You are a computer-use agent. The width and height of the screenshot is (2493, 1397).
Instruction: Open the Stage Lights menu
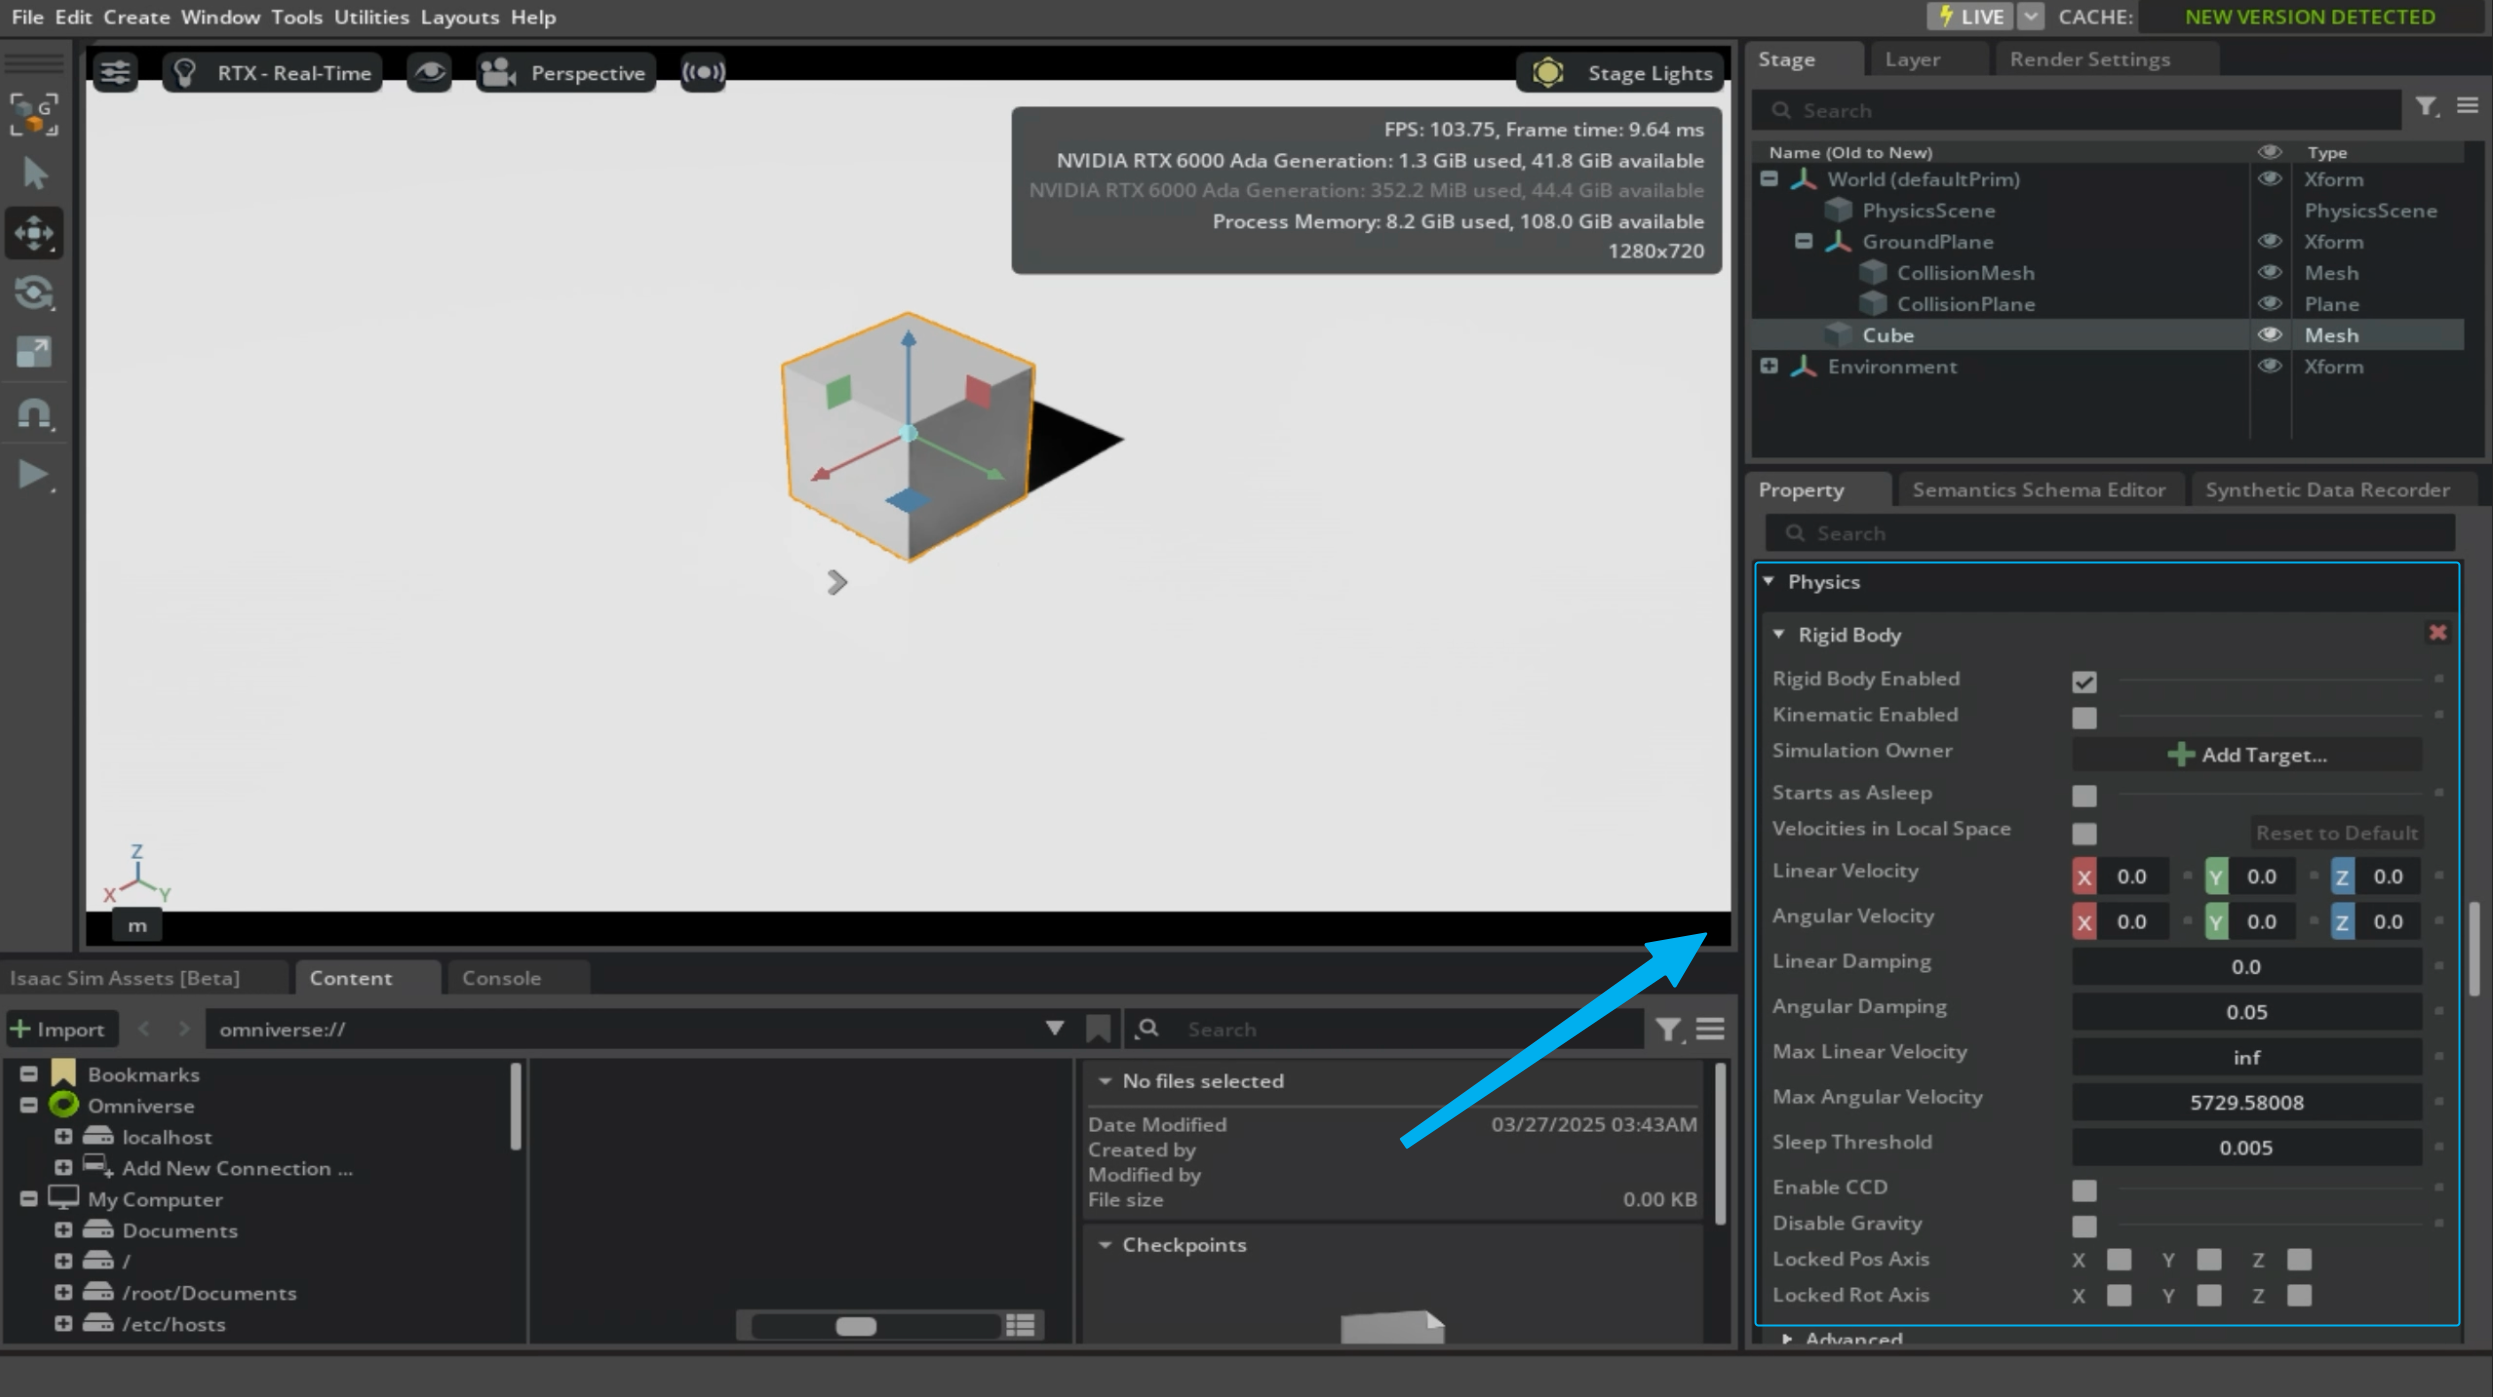click(1619, 72)
